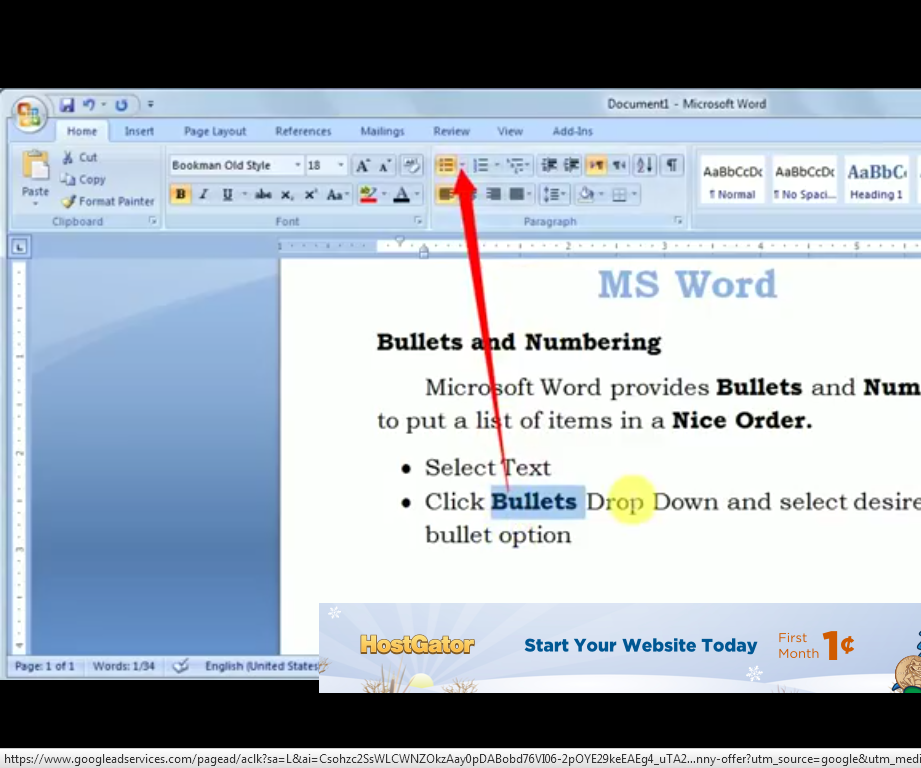Expand the Paste options arrow
Screen dimensions: 921x768
[35, 204]
